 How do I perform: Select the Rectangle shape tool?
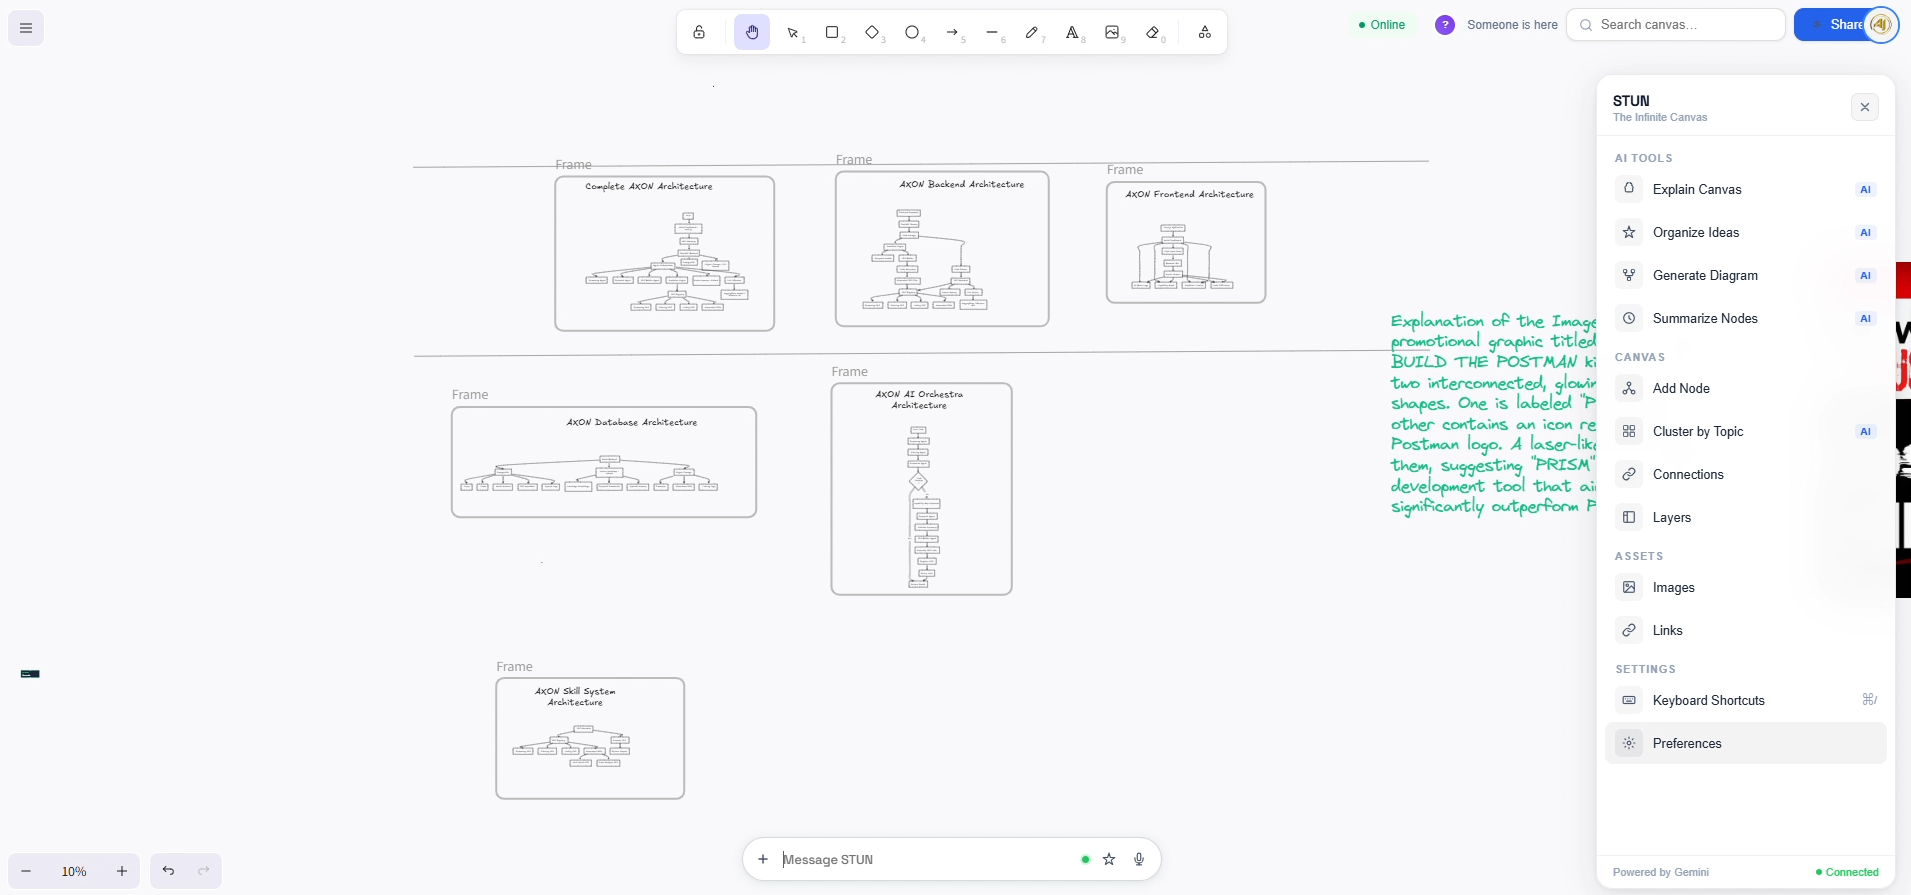click(x=833, y=33)
